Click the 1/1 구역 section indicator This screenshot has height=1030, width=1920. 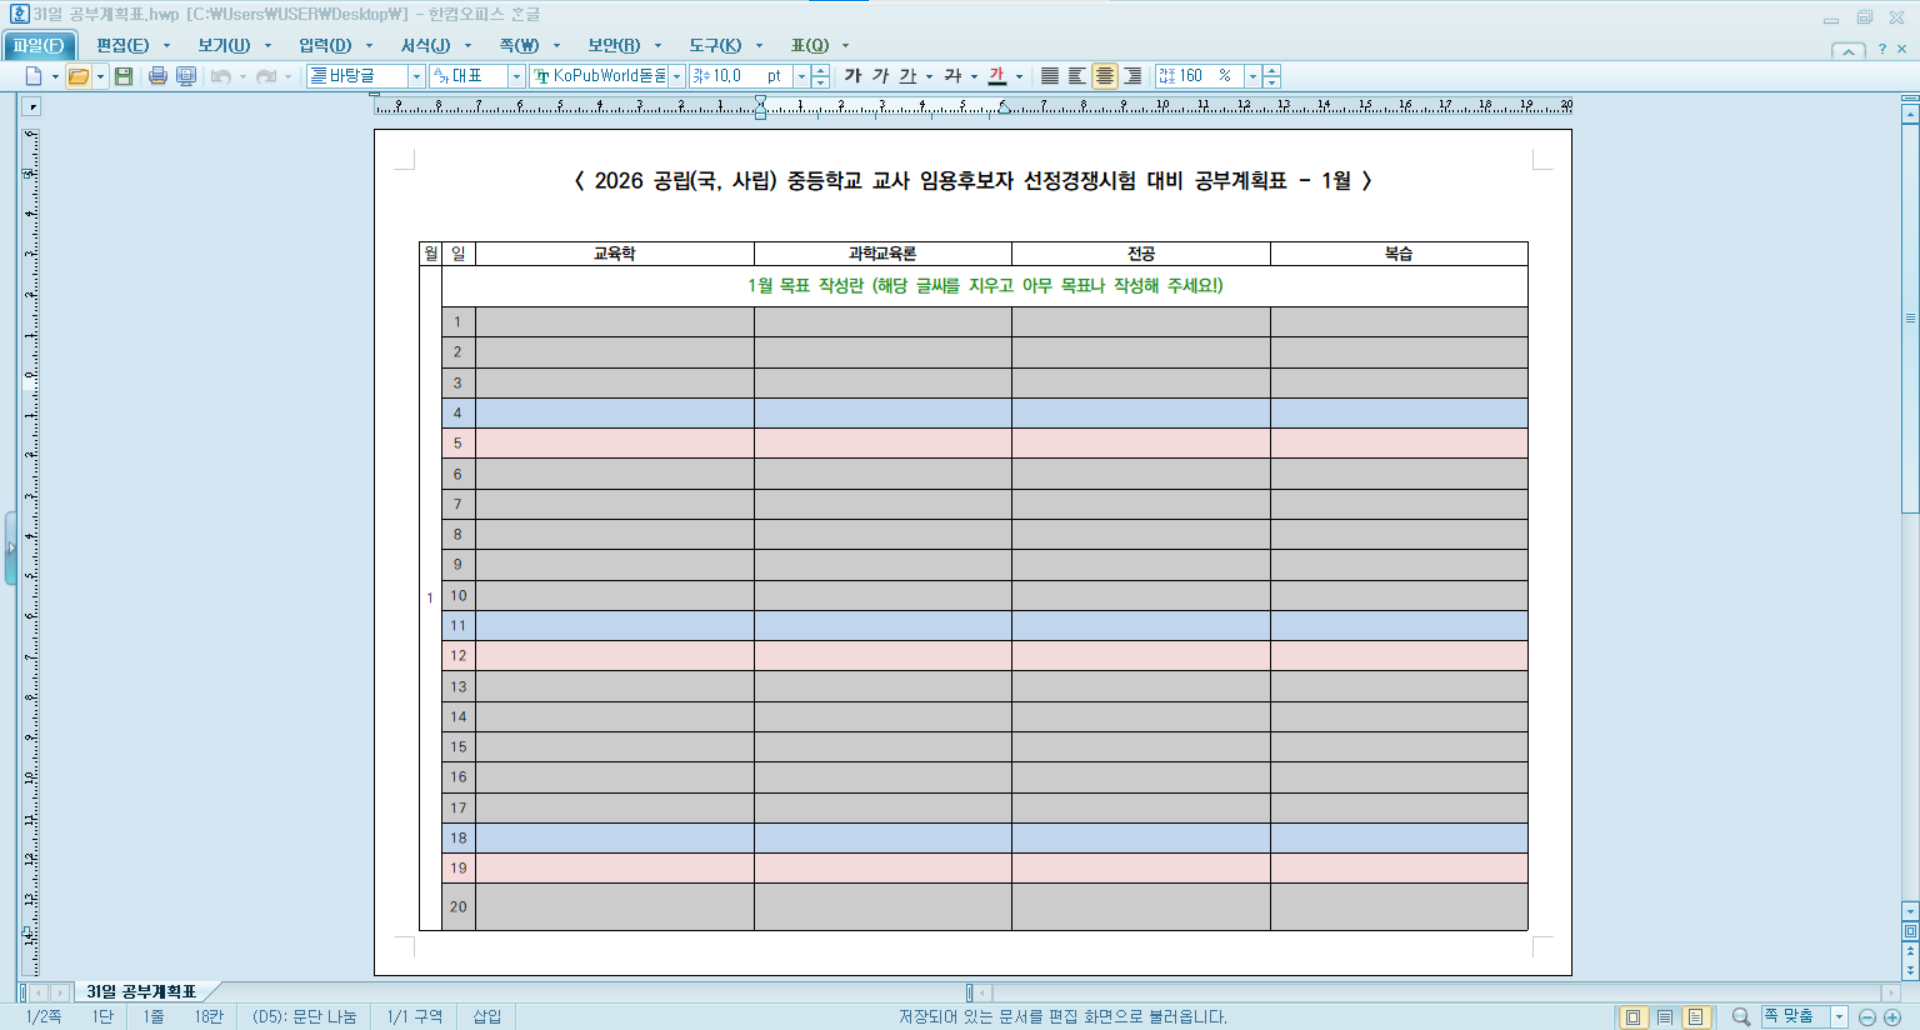(x=414, y=1017)
